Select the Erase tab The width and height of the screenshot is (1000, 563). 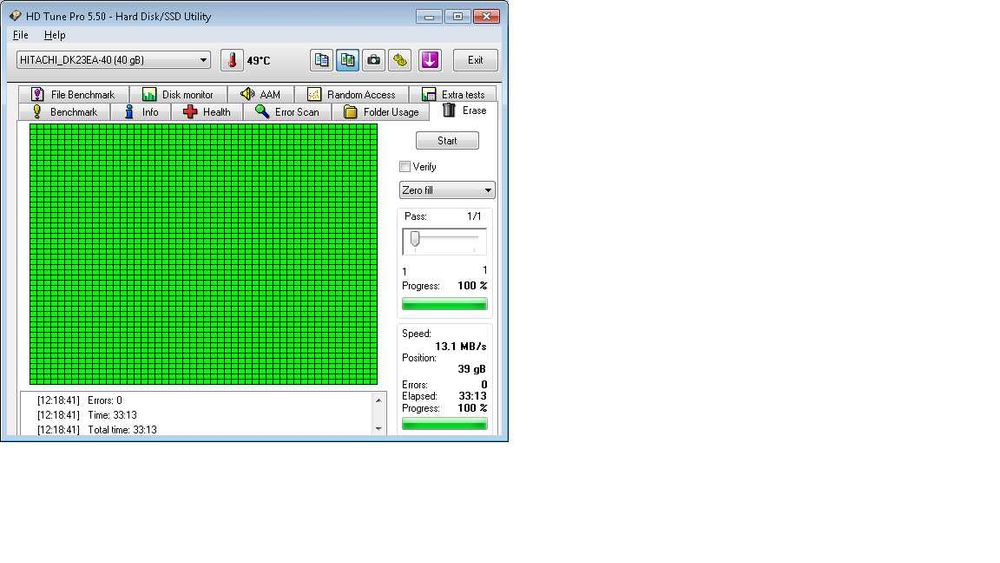coord(465,111)
